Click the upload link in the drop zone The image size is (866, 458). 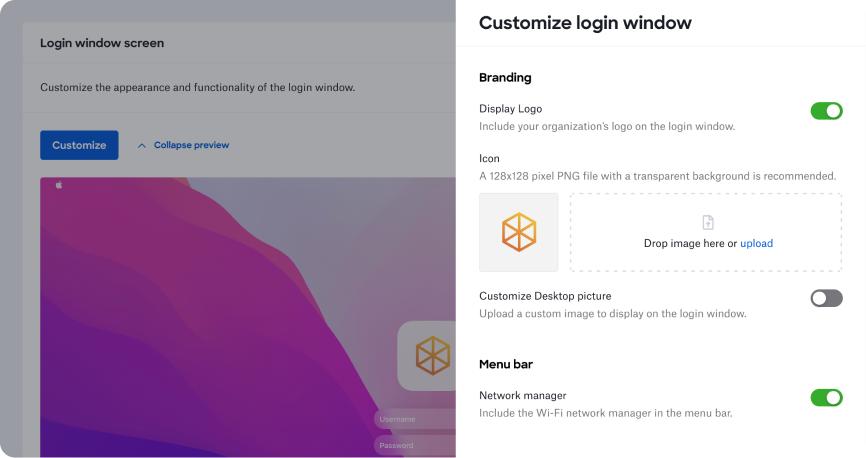[x=756, y=244]
